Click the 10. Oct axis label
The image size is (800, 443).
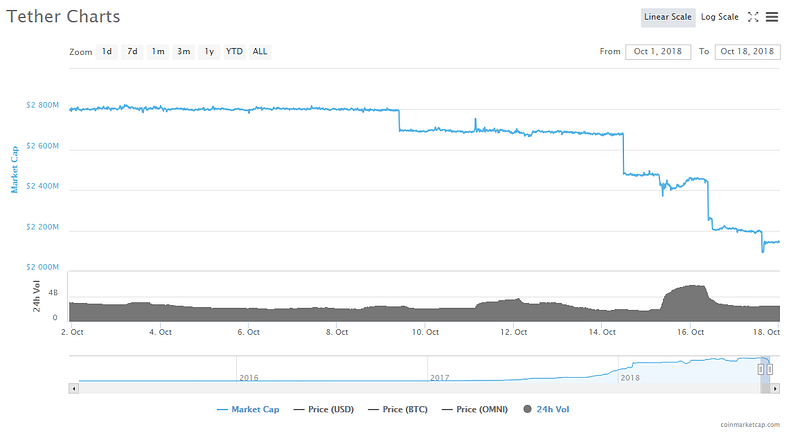coord(425,332)
